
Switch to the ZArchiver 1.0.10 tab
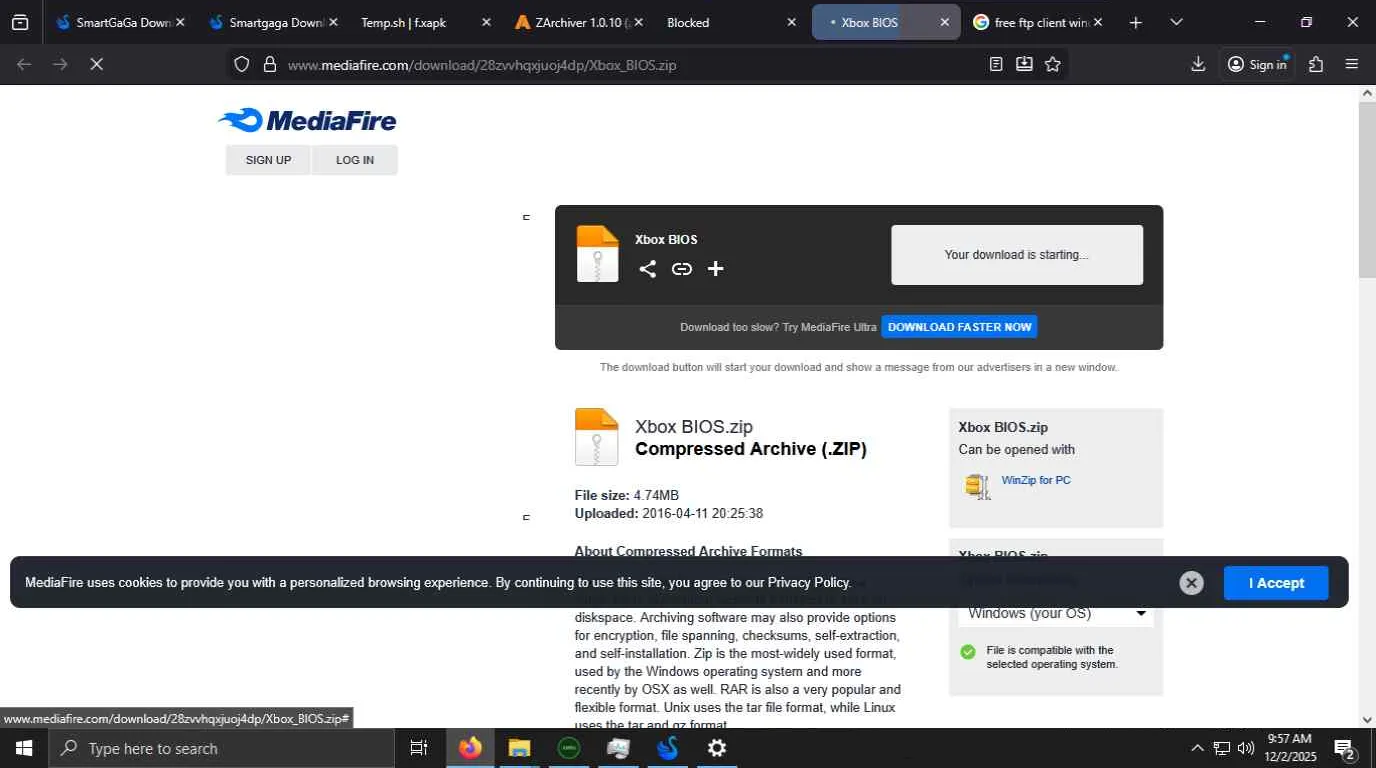(572, 22)
